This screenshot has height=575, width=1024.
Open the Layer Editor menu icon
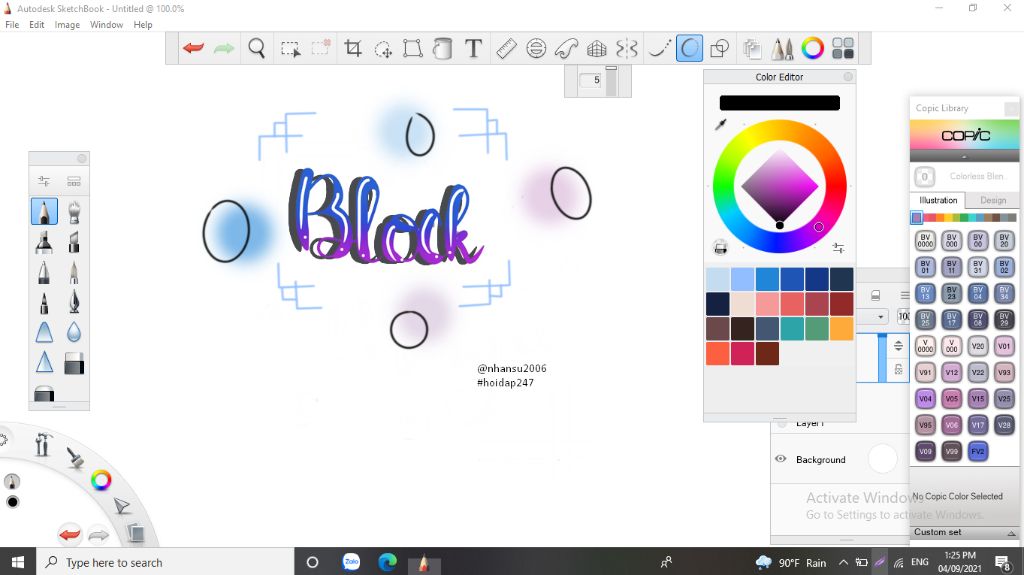tap(904, 295)
